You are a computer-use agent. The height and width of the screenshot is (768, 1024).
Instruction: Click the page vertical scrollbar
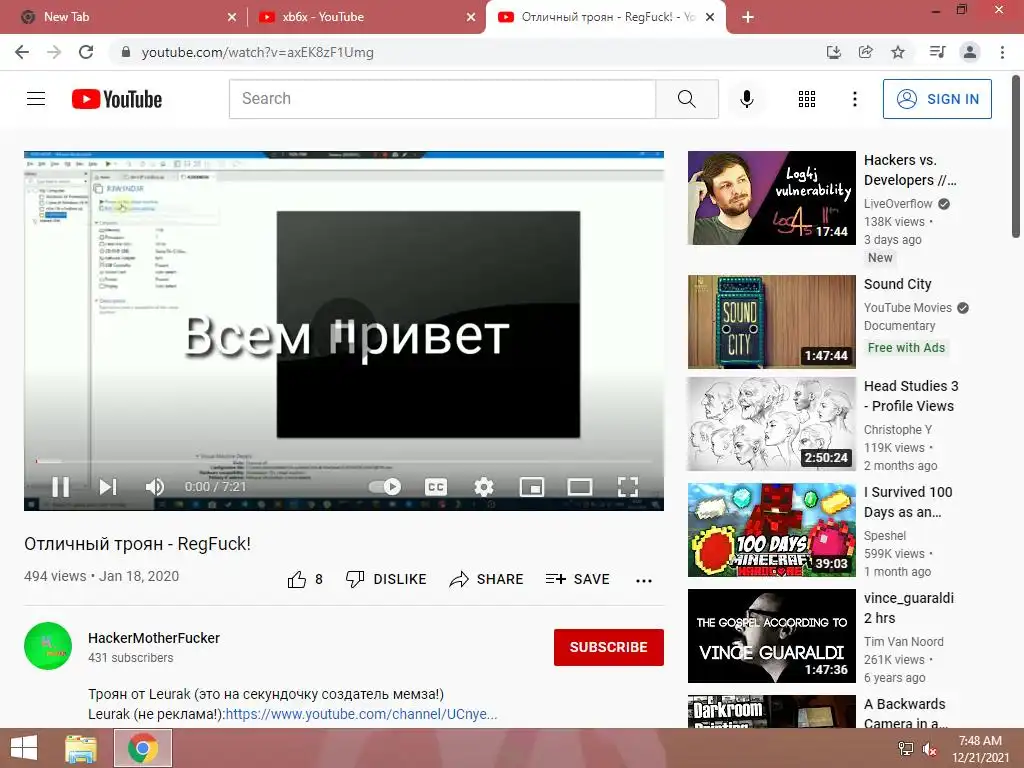[1016, 157]
